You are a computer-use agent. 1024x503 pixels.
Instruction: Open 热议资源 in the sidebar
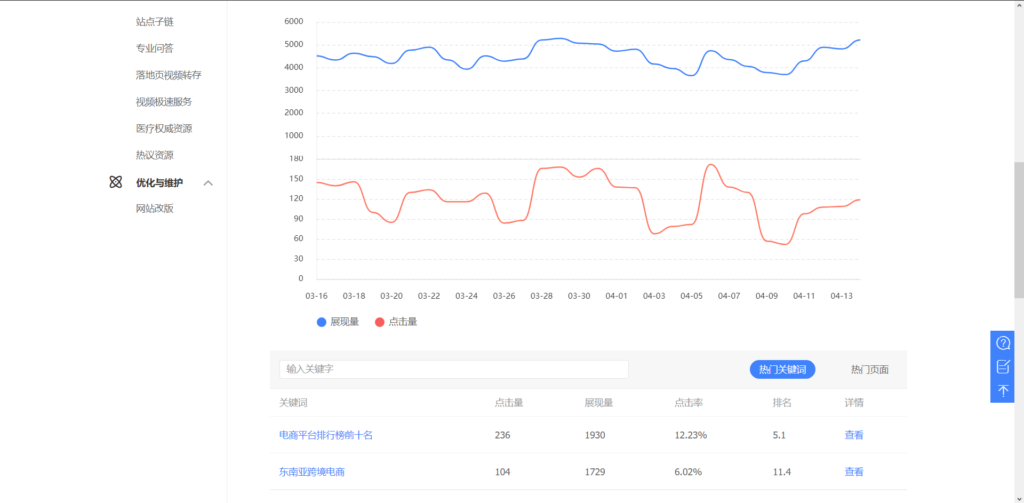click(x=155, y=155)
